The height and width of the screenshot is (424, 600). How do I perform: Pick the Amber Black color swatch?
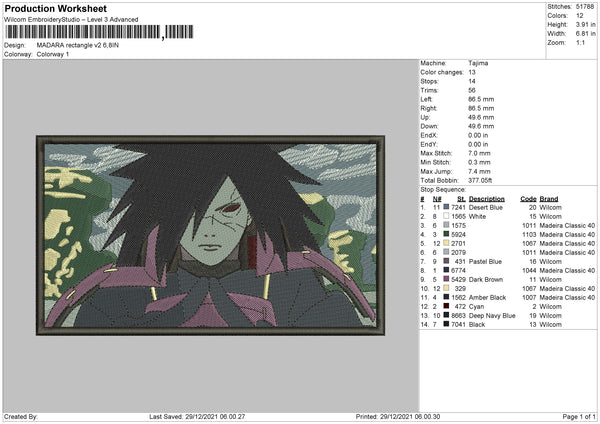(446, 297)
